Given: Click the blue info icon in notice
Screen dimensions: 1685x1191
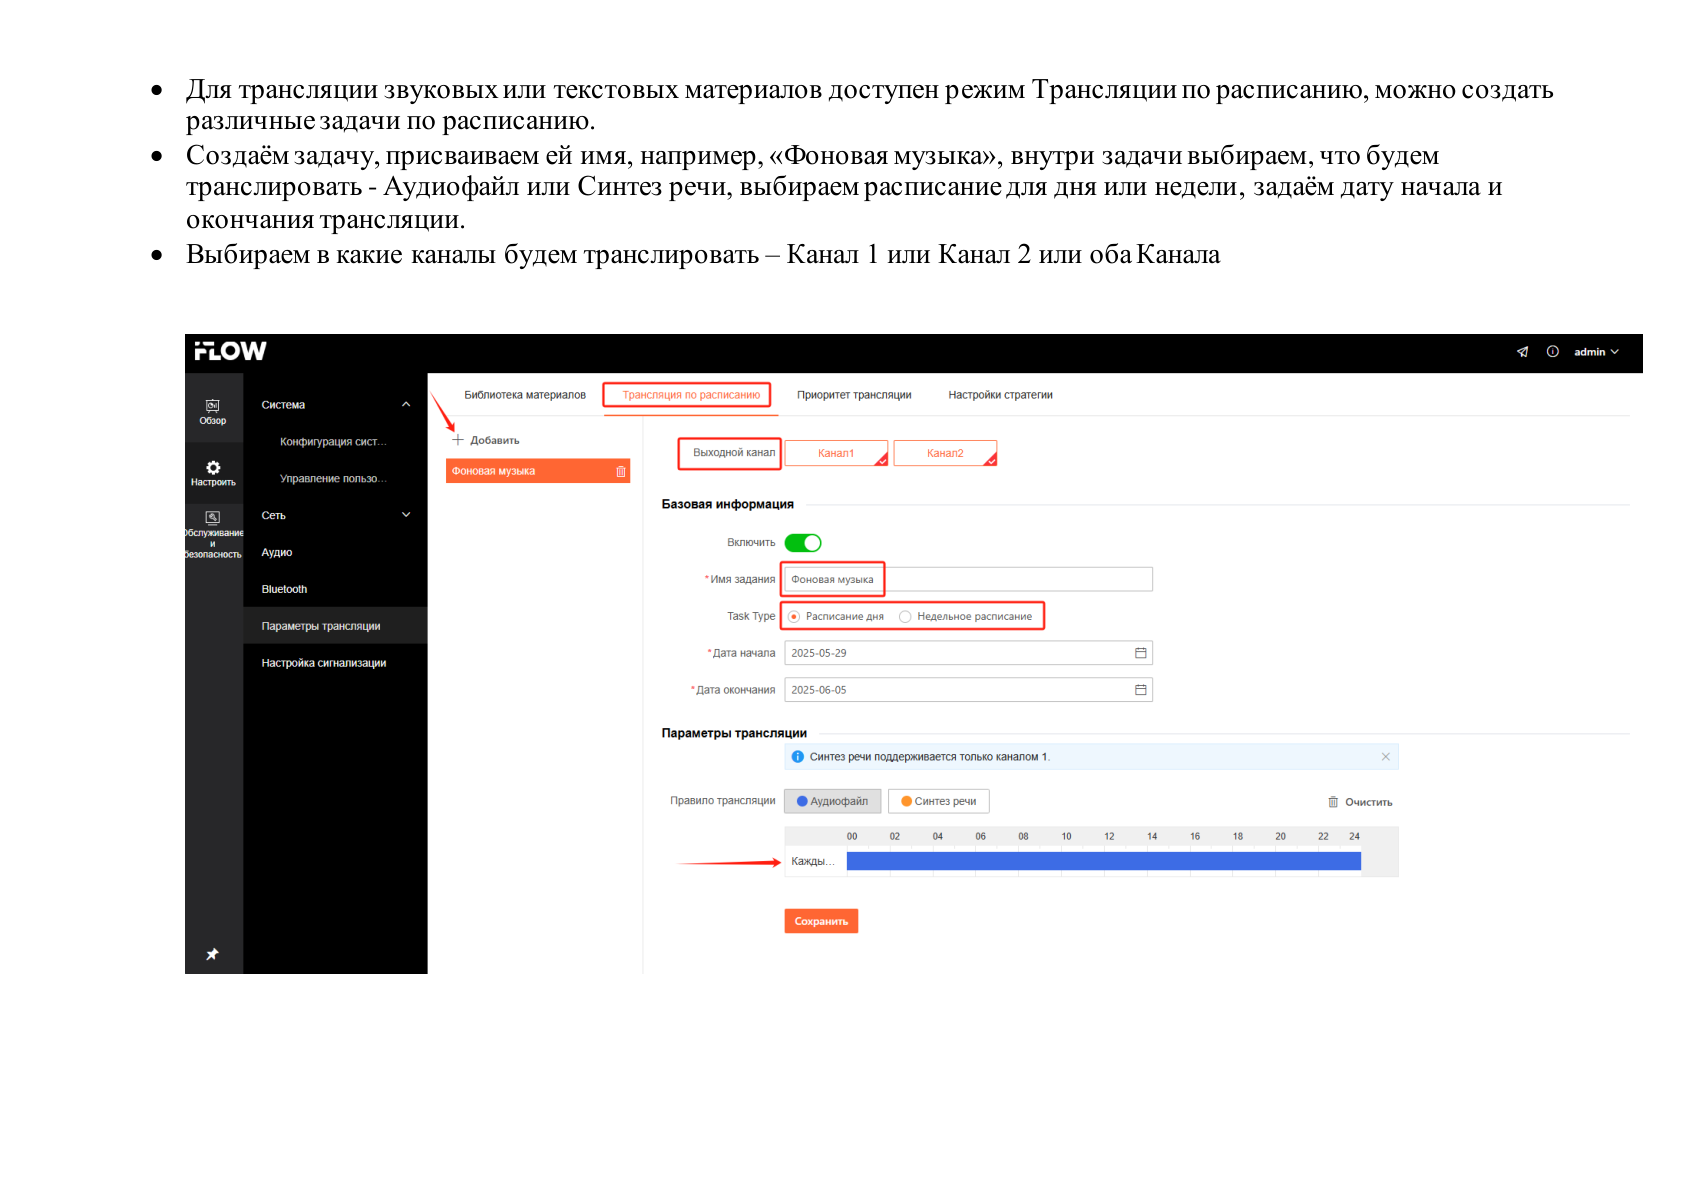Looking at the screenshot, I should pos(797,757).
